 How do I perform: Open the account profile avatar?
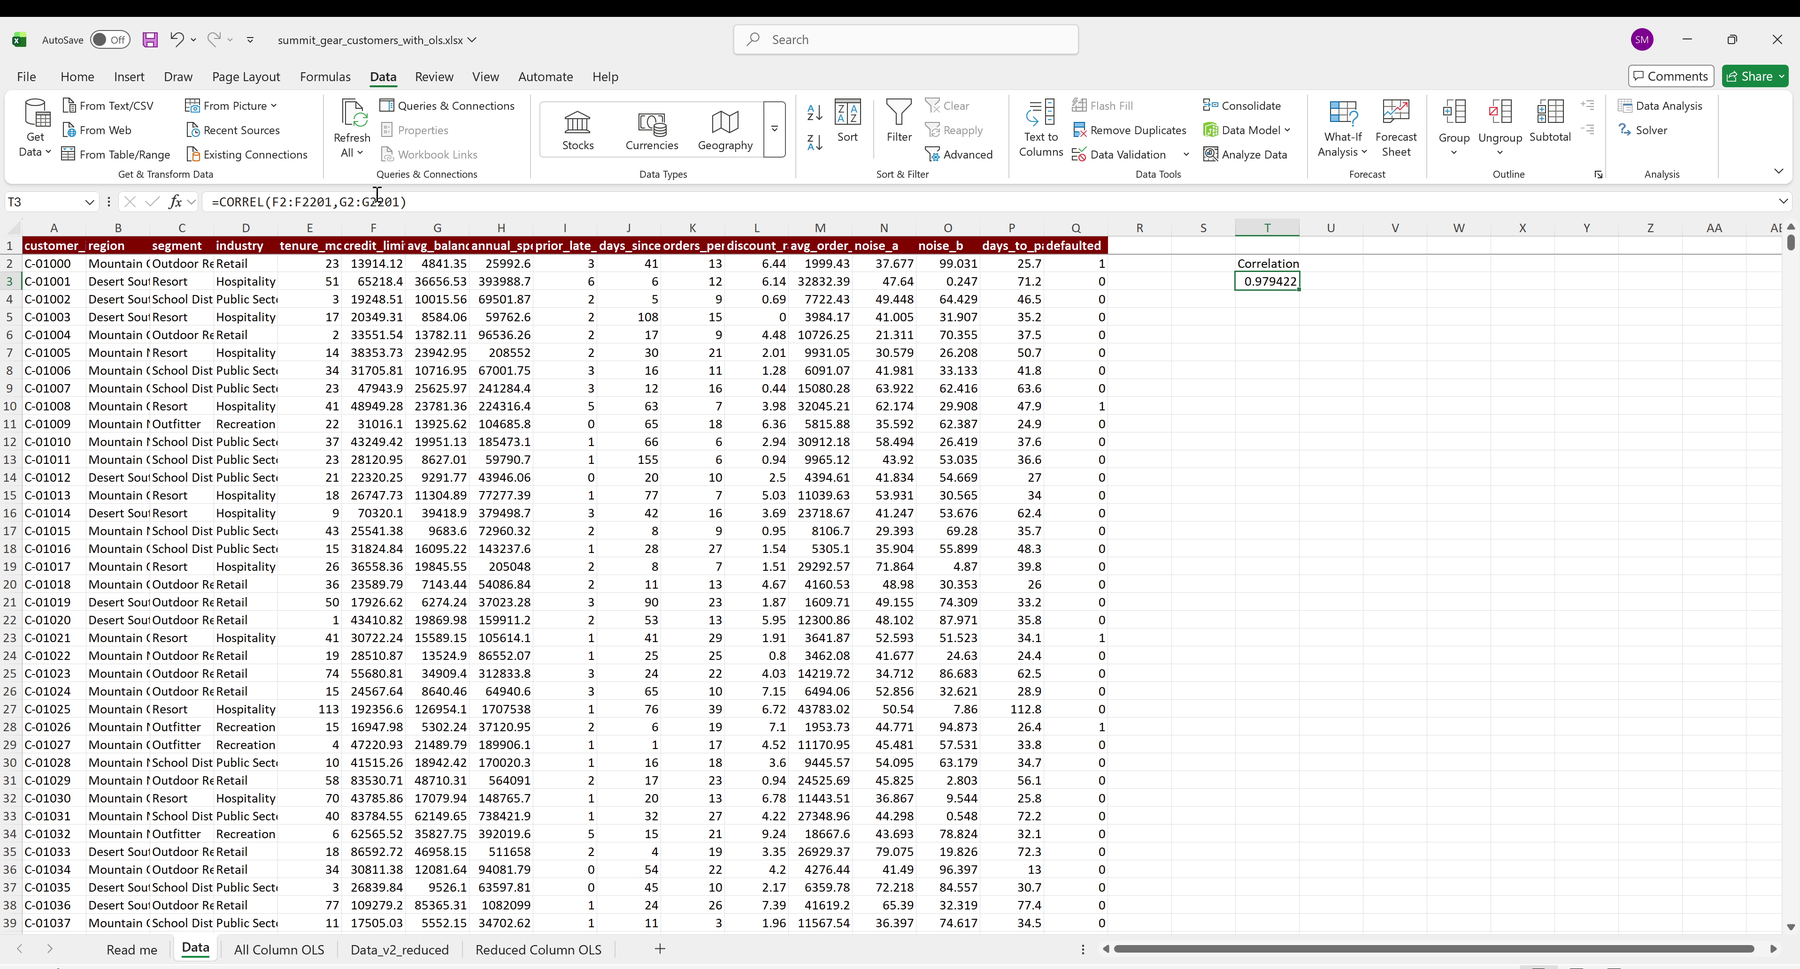1642,40
